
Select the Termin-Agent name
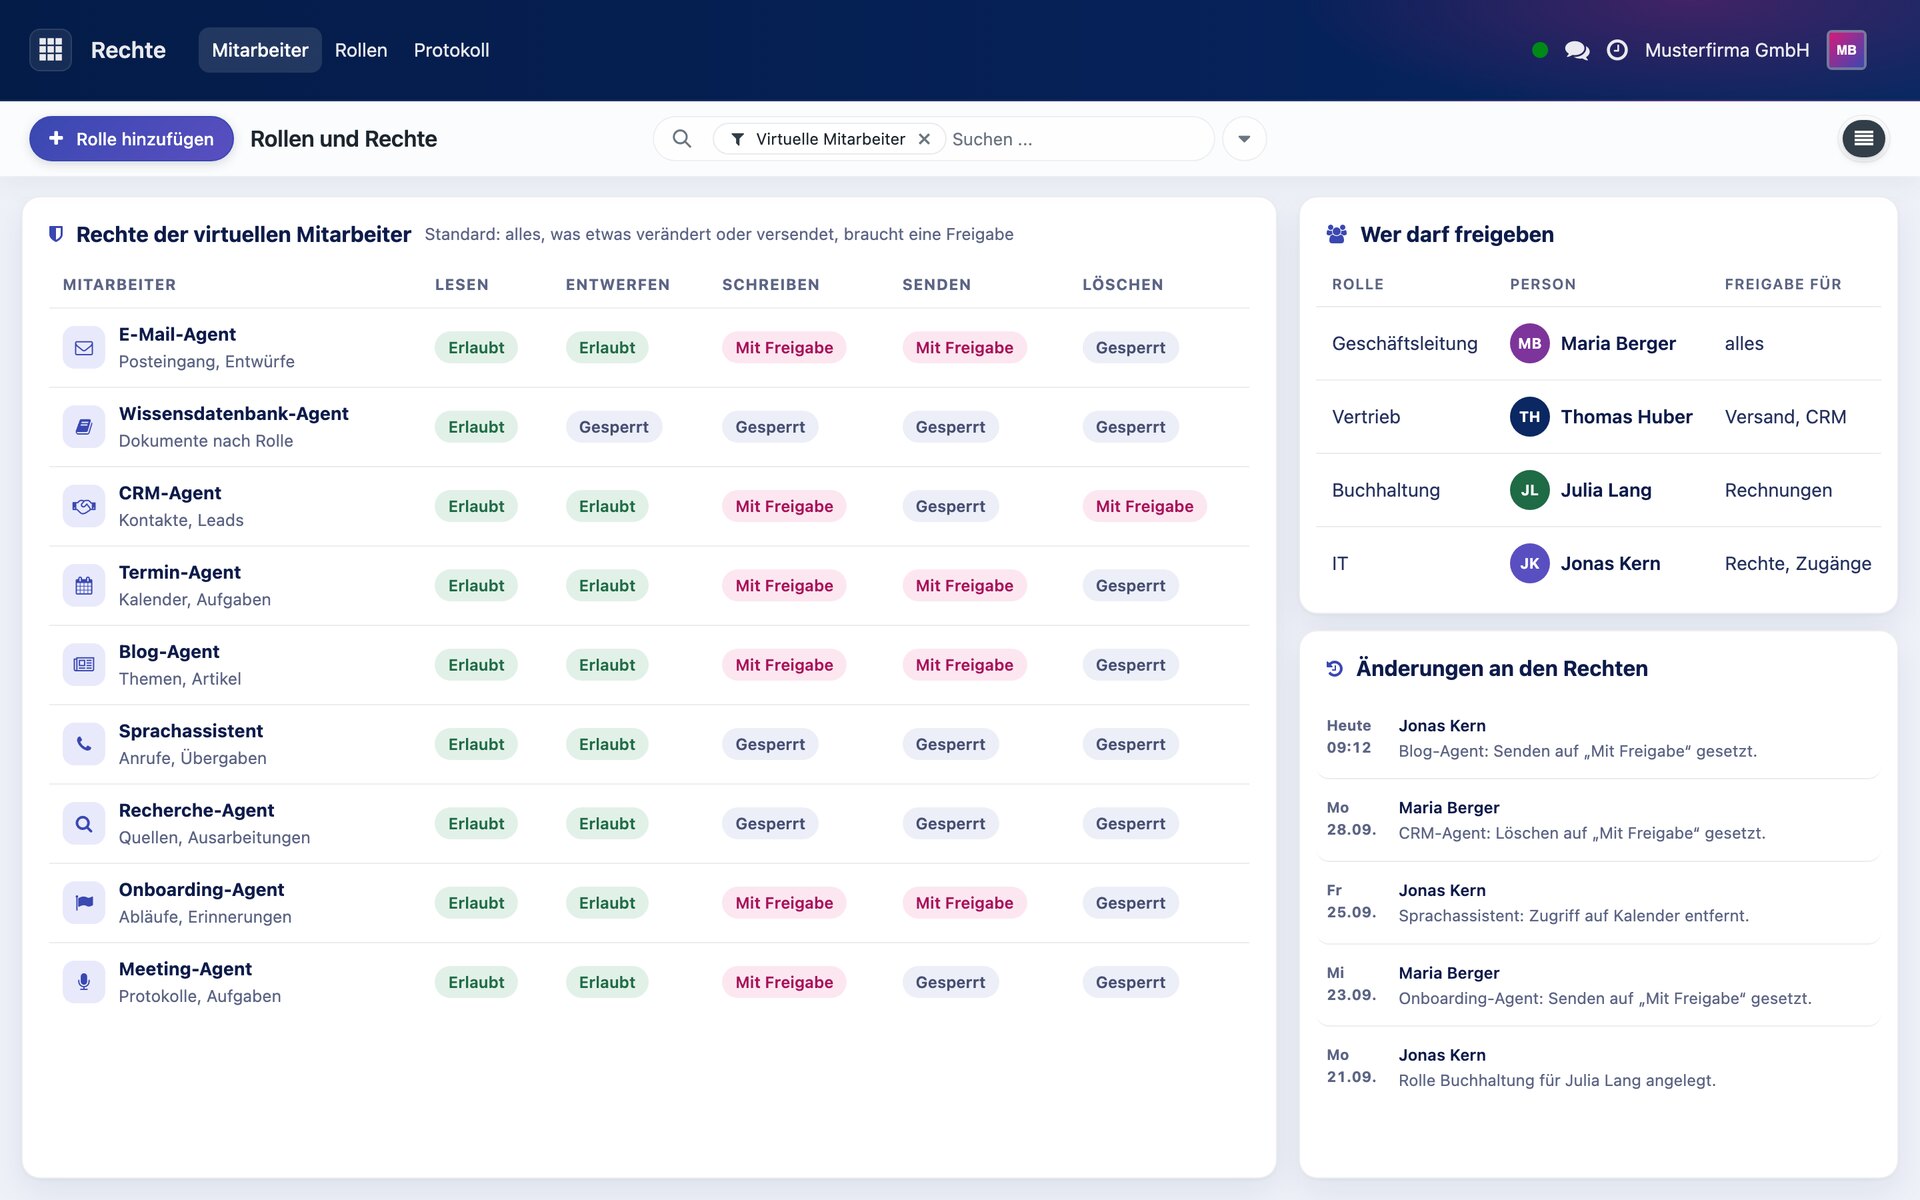[180, 572]
